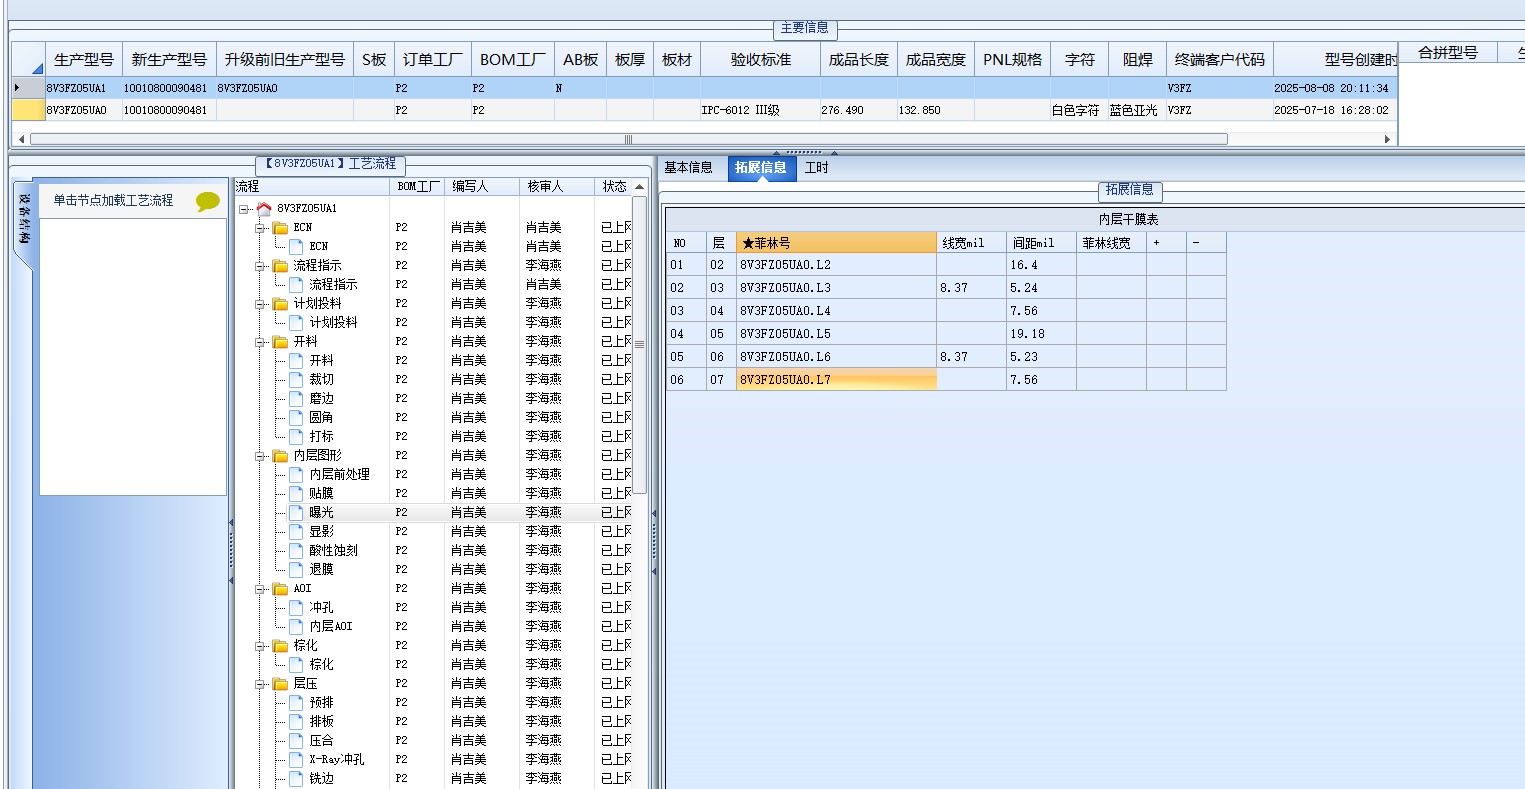
Task: Select the 铣边 step in process tree
Action: pyautogui.click(x=321, y=778)
